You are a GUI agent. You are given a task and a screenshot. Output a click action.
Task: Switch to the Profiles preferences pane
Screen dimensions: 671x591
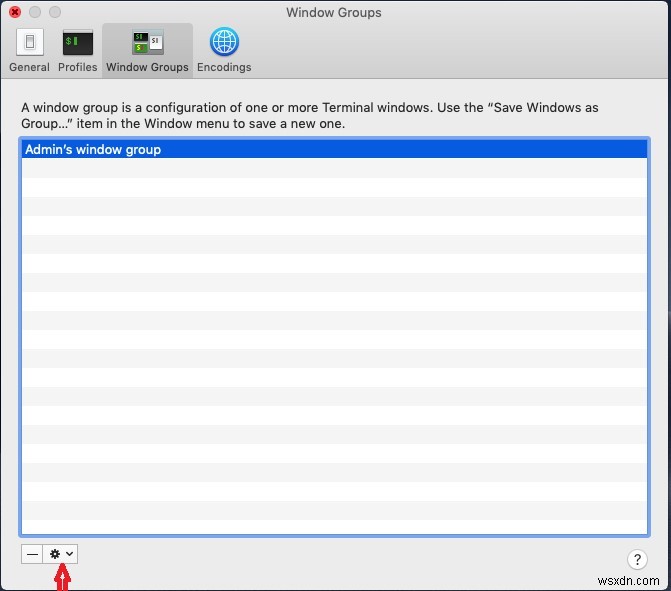[x=77, y=50]
